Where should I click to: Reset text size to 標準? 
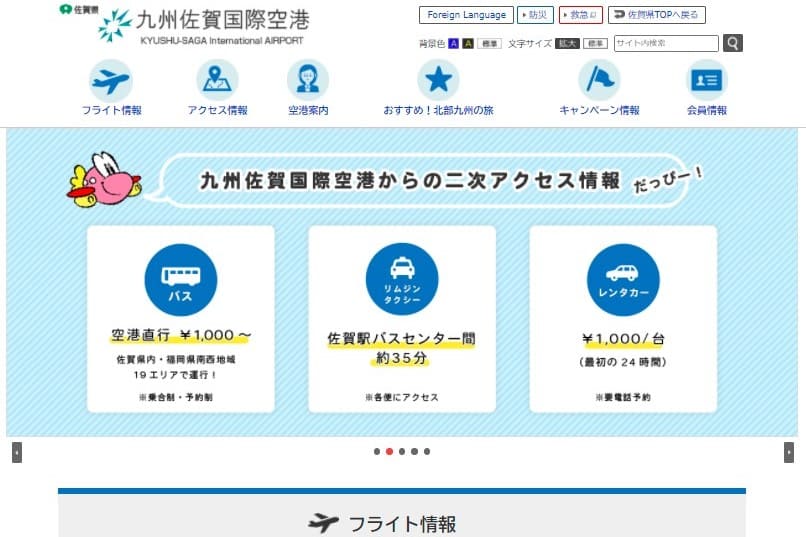pos(595,44)
